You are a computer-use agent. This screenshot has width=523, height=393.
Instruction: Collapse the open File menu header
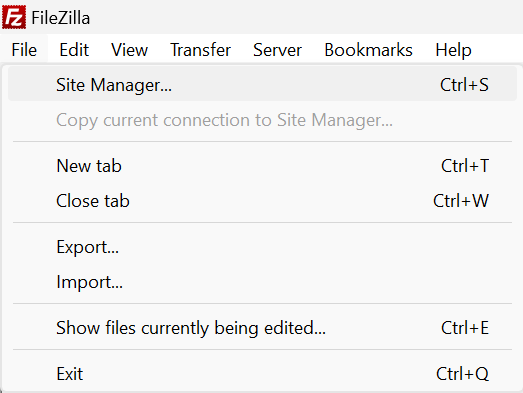coord(24,50)
